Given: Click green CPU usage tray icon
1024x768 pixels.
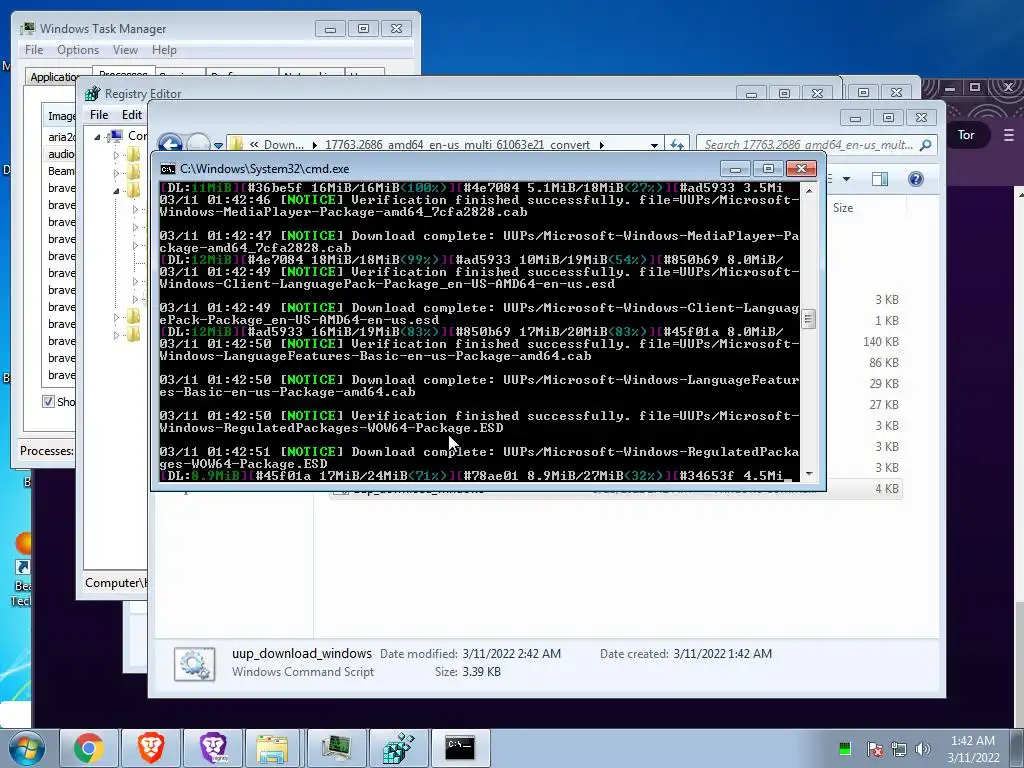Looking at the screenshot, I should tap(844, 748).
